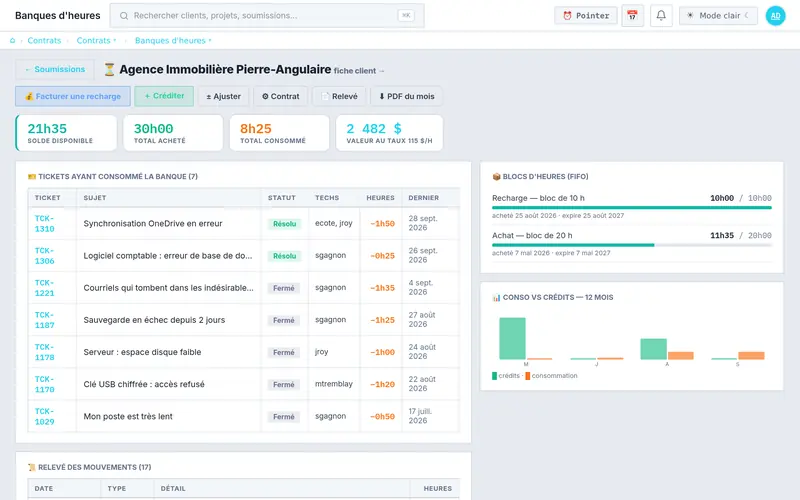Open the fiche client link
The height and width of the screenshot is (500, 800).
tap(359, 71)
